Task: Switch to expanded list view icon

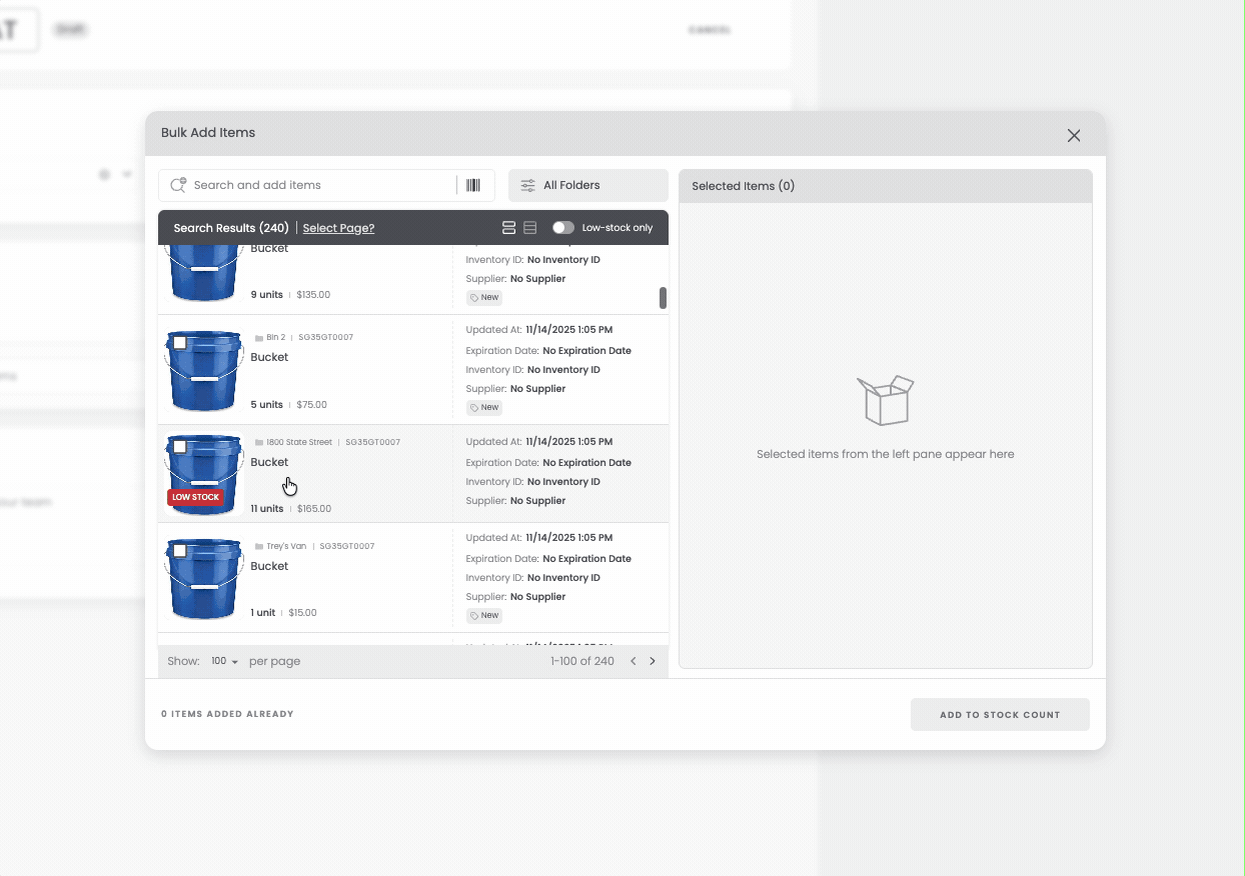Action: pyautogui.click(x=509, y=228)
